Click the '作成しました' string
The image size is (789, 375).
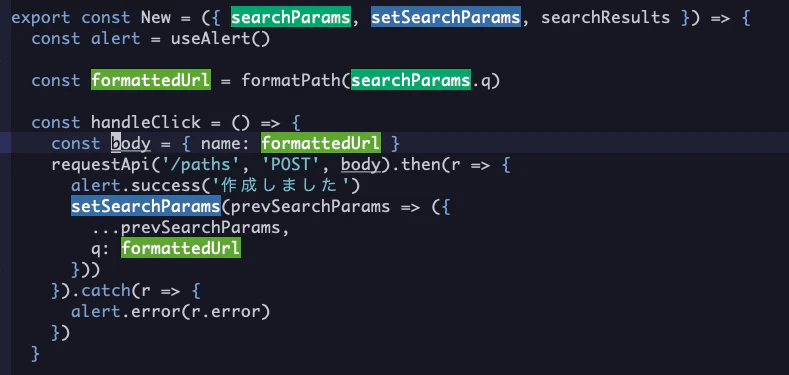[281, 186]
